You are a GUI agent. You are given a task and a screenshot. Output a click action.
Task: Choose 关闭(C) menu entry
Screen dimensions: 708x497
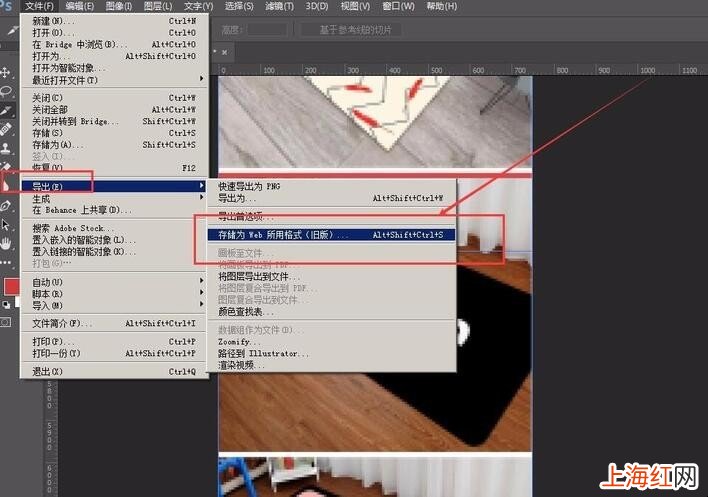(x=114, y=98)
